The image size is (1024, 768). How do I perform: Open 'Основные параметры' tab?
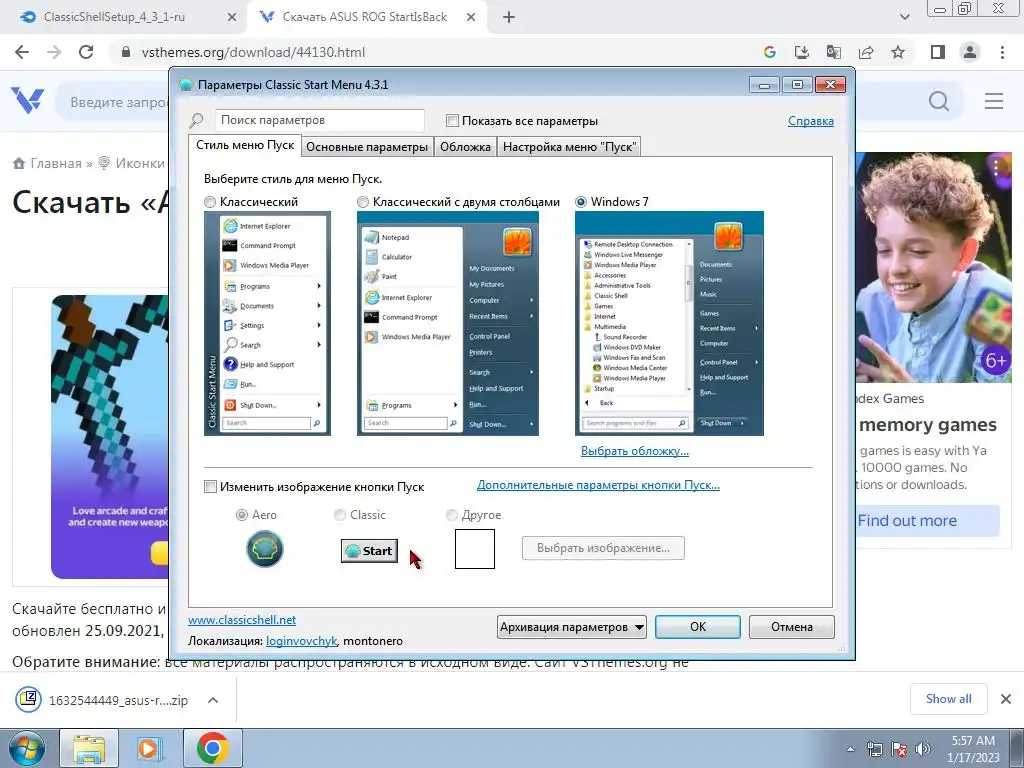tap(367, 147)
